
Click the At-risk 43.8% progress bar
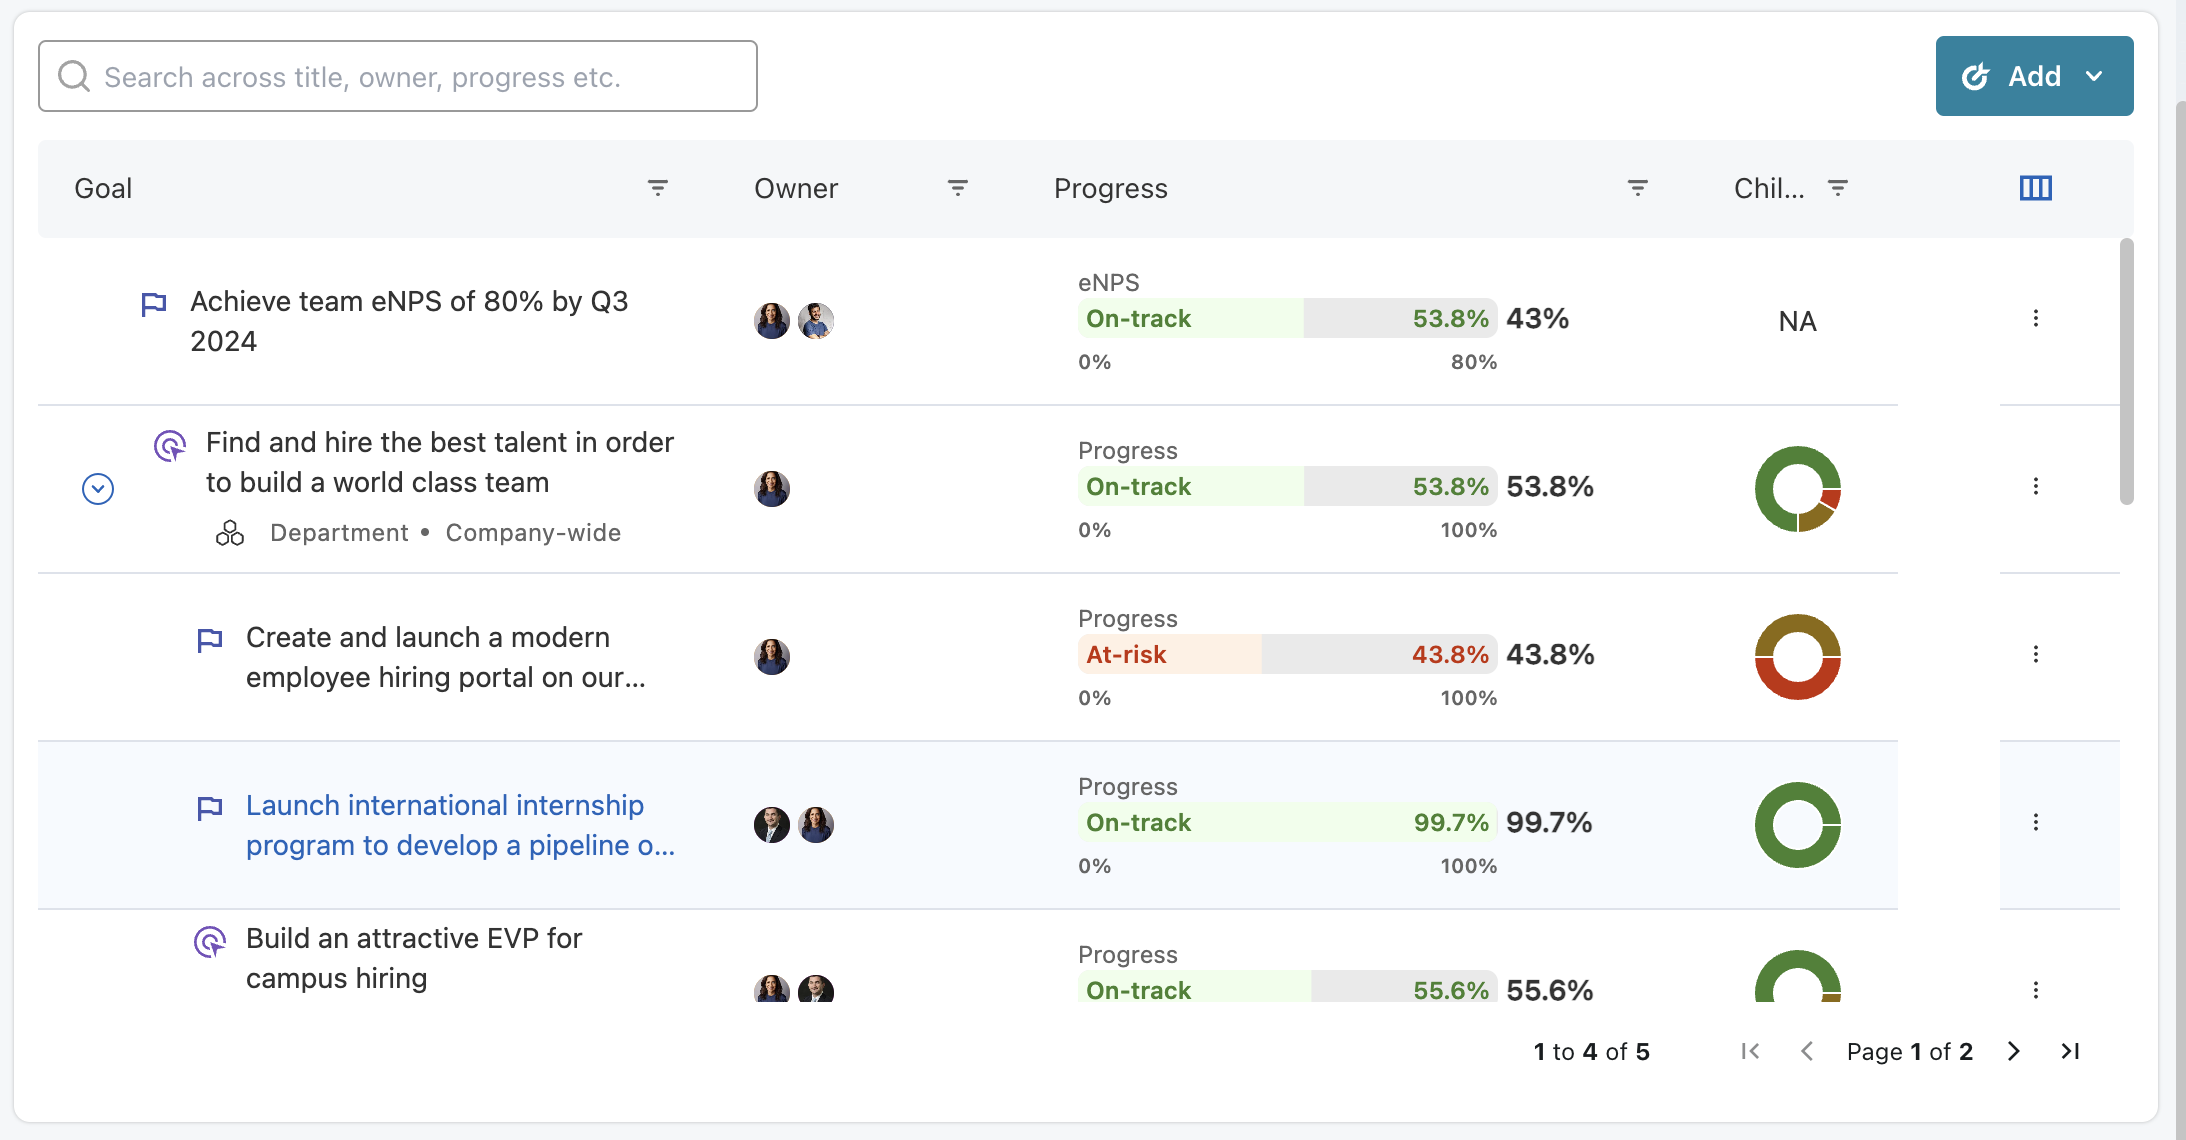click(1287, 654)
